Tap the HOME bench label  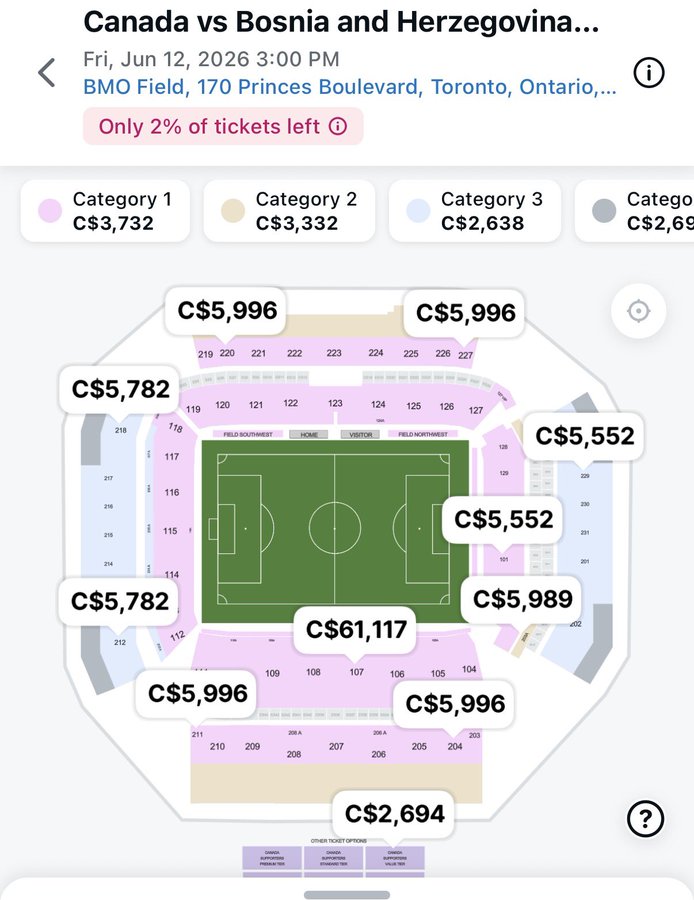click(309, 435)
